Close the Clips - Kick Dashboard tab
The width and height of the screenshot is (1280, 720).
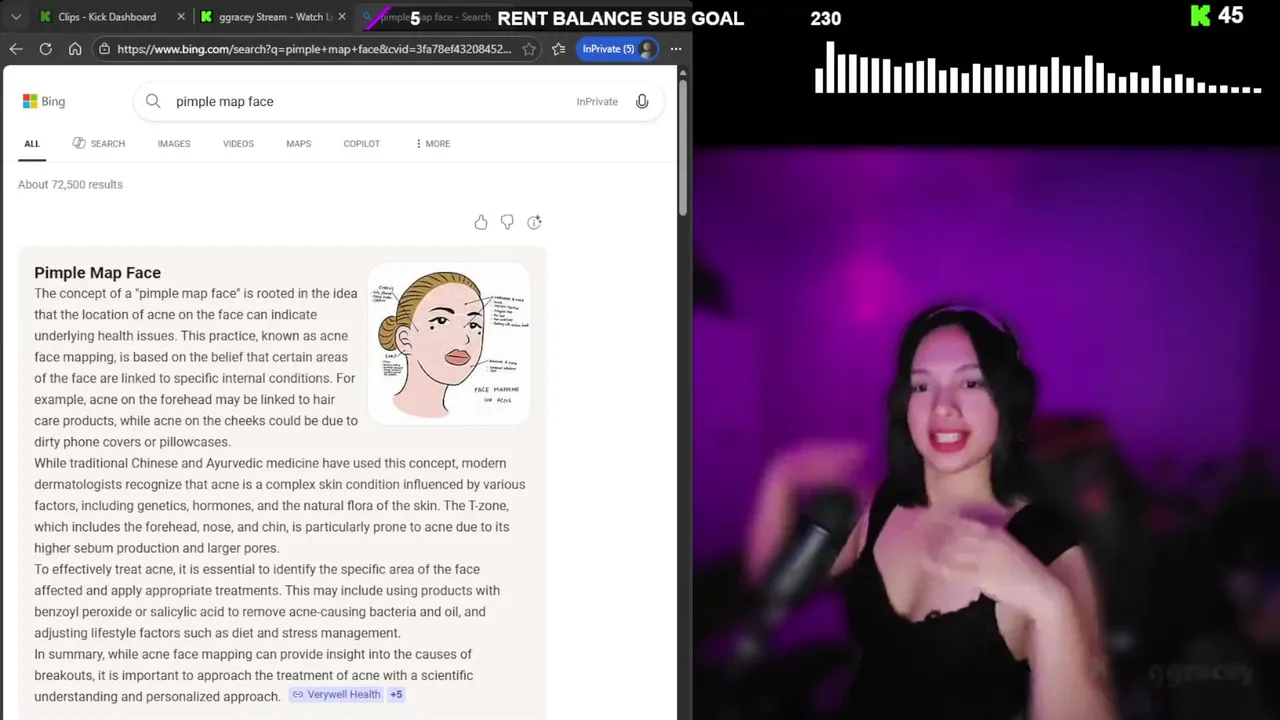click(x=180, y=17)
